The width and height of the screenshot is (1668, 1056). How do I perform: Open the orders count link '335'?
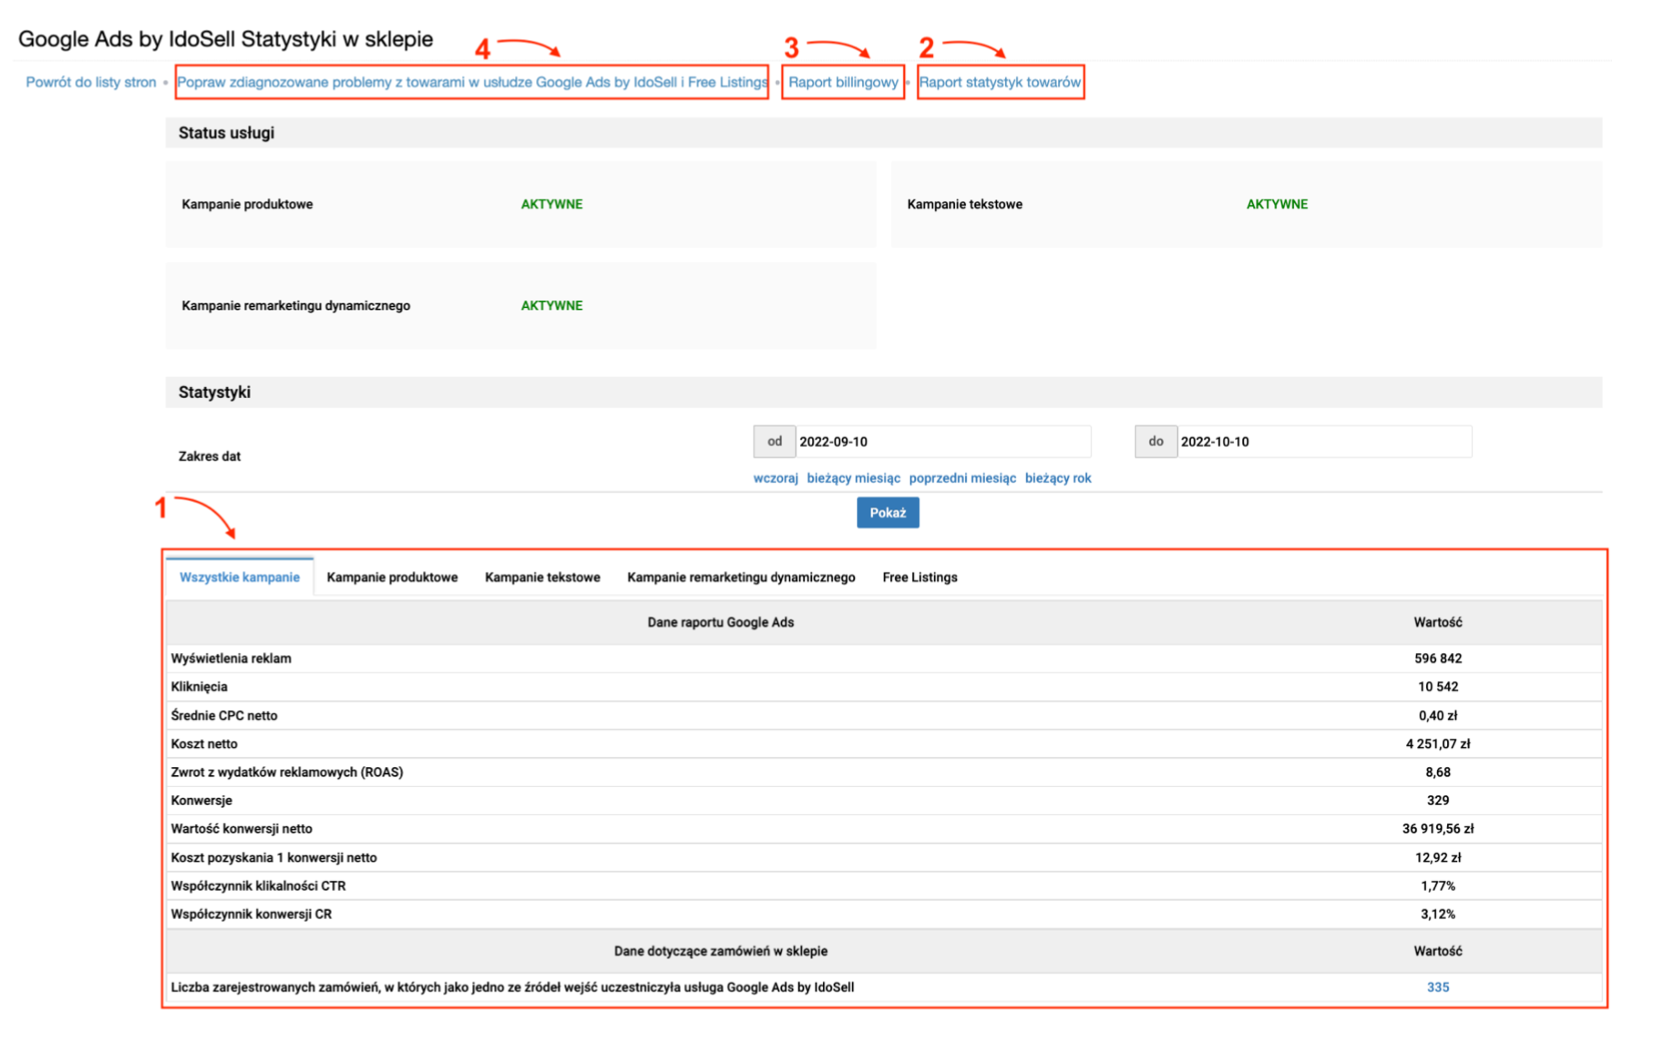click(1438, 987)
